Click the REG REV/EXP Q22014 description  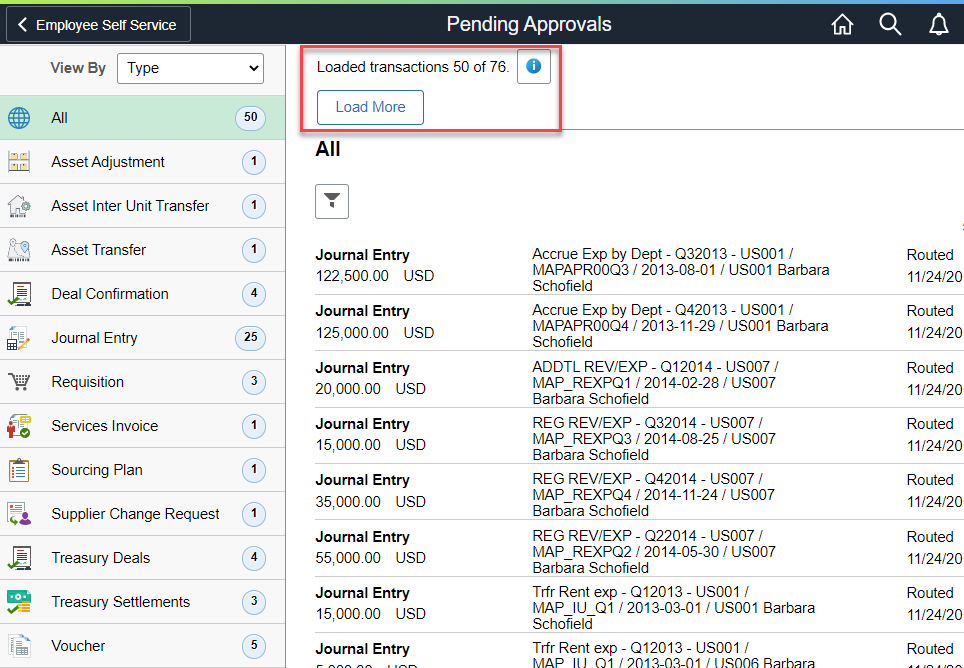pos(654,552)
